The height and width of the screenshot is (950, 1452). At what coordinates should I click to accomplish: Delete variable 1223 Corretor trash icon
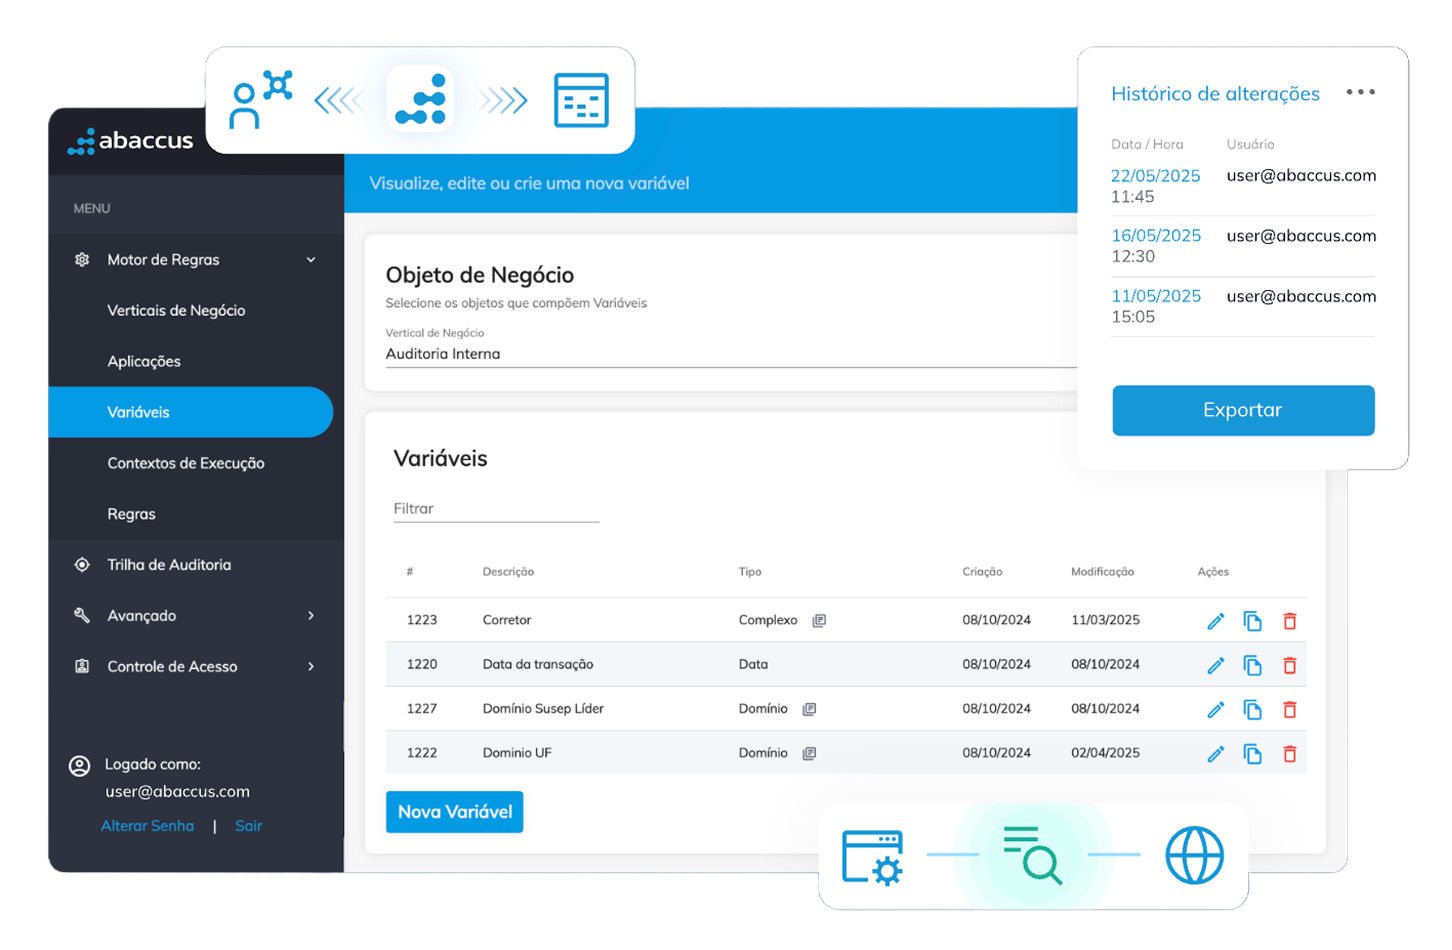(1290, 621)
